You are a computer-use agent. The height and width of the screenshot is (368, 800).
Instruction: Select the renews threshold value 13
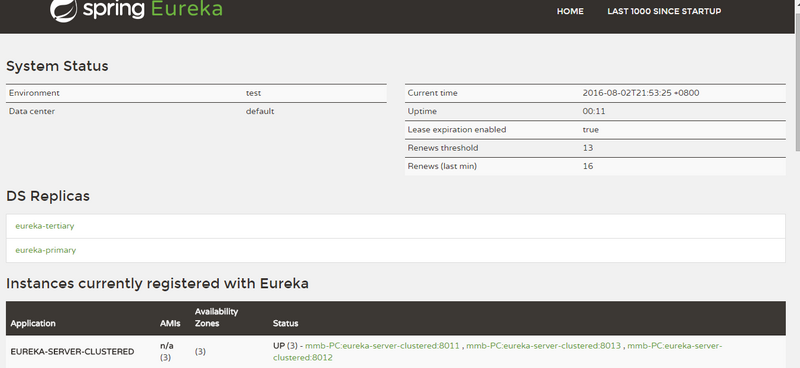click(x=588, y=148)
